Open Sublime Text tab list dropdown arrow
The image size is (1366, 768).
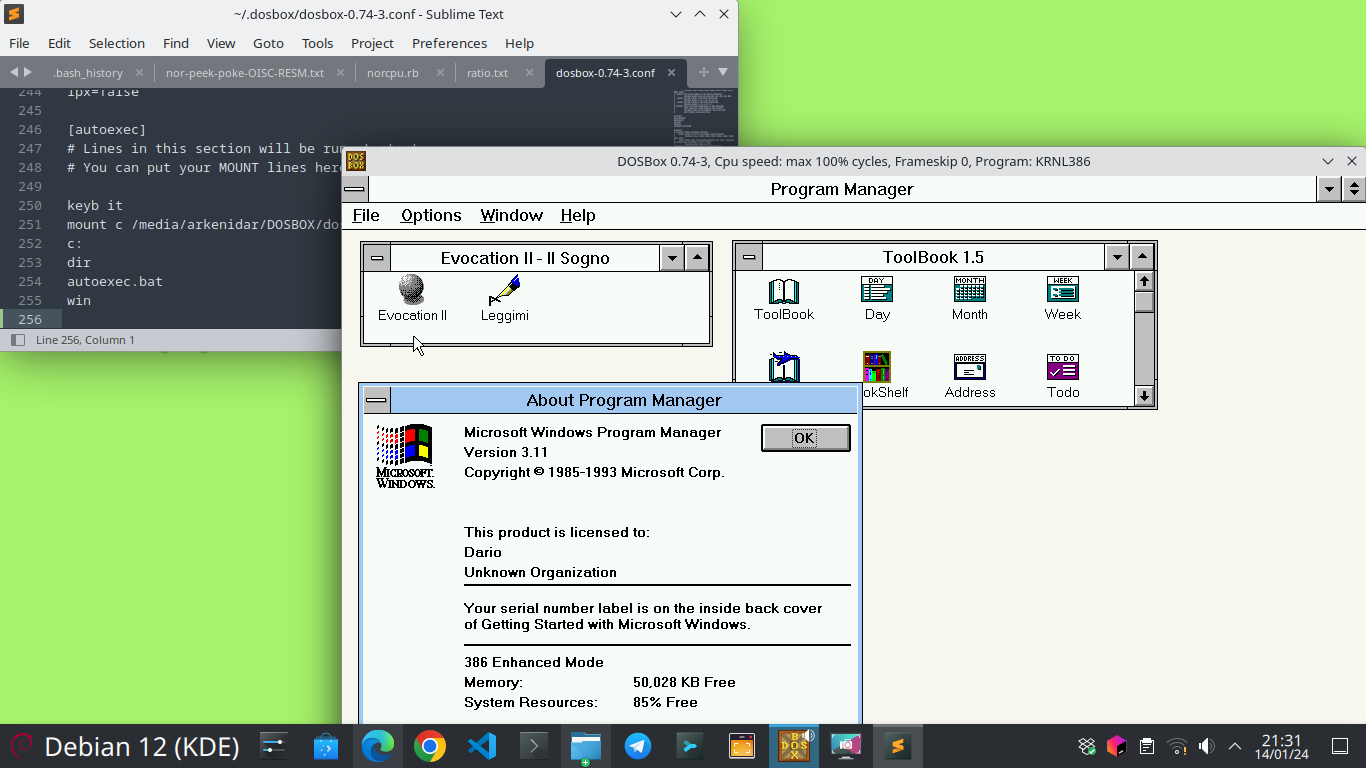point(723,72)
